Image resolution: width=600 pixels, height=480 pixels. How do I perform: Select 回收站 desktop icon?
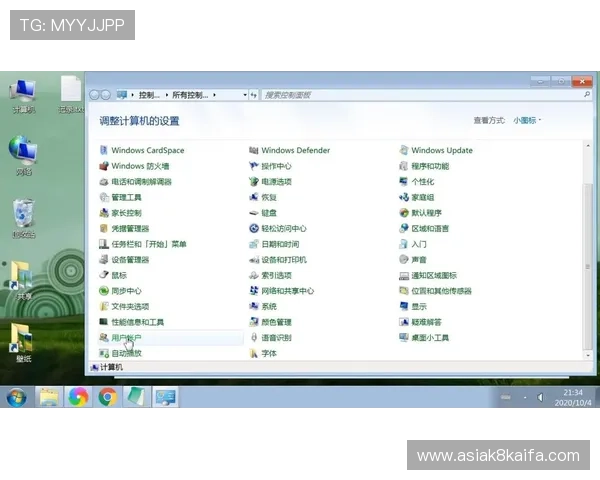pos(23,218)
